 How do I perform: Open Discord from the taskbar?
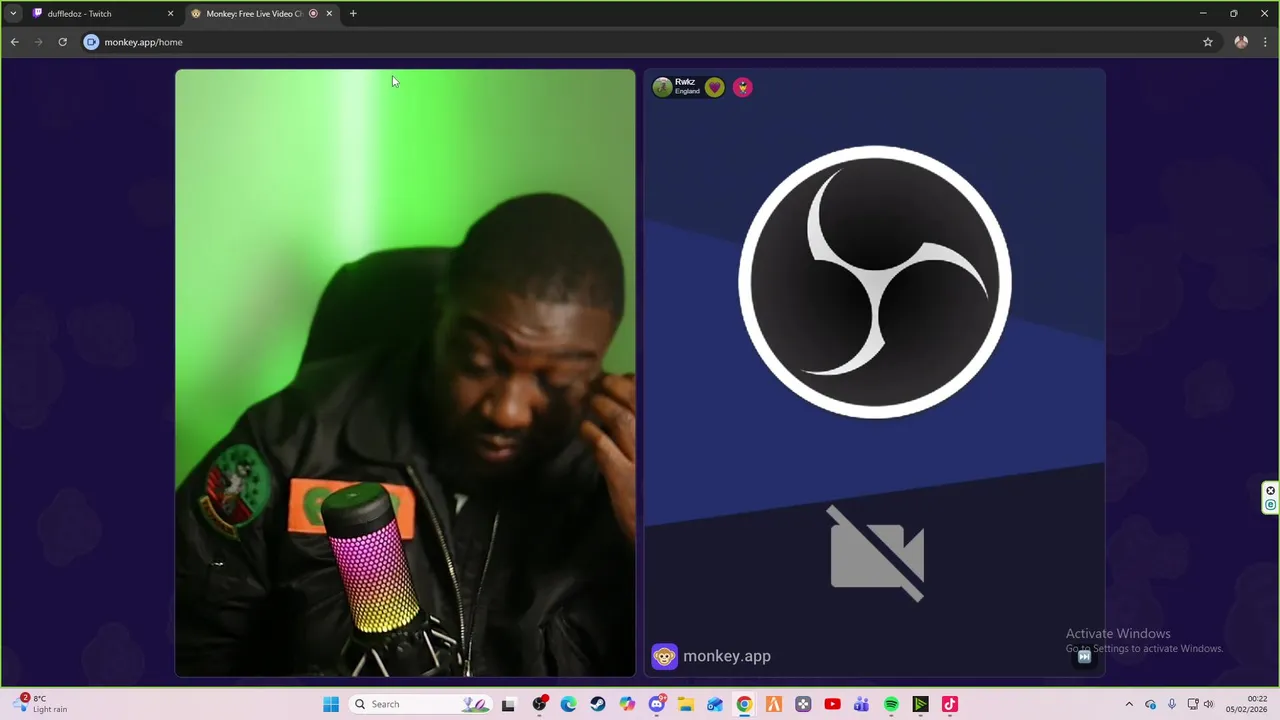coord(657,704)
